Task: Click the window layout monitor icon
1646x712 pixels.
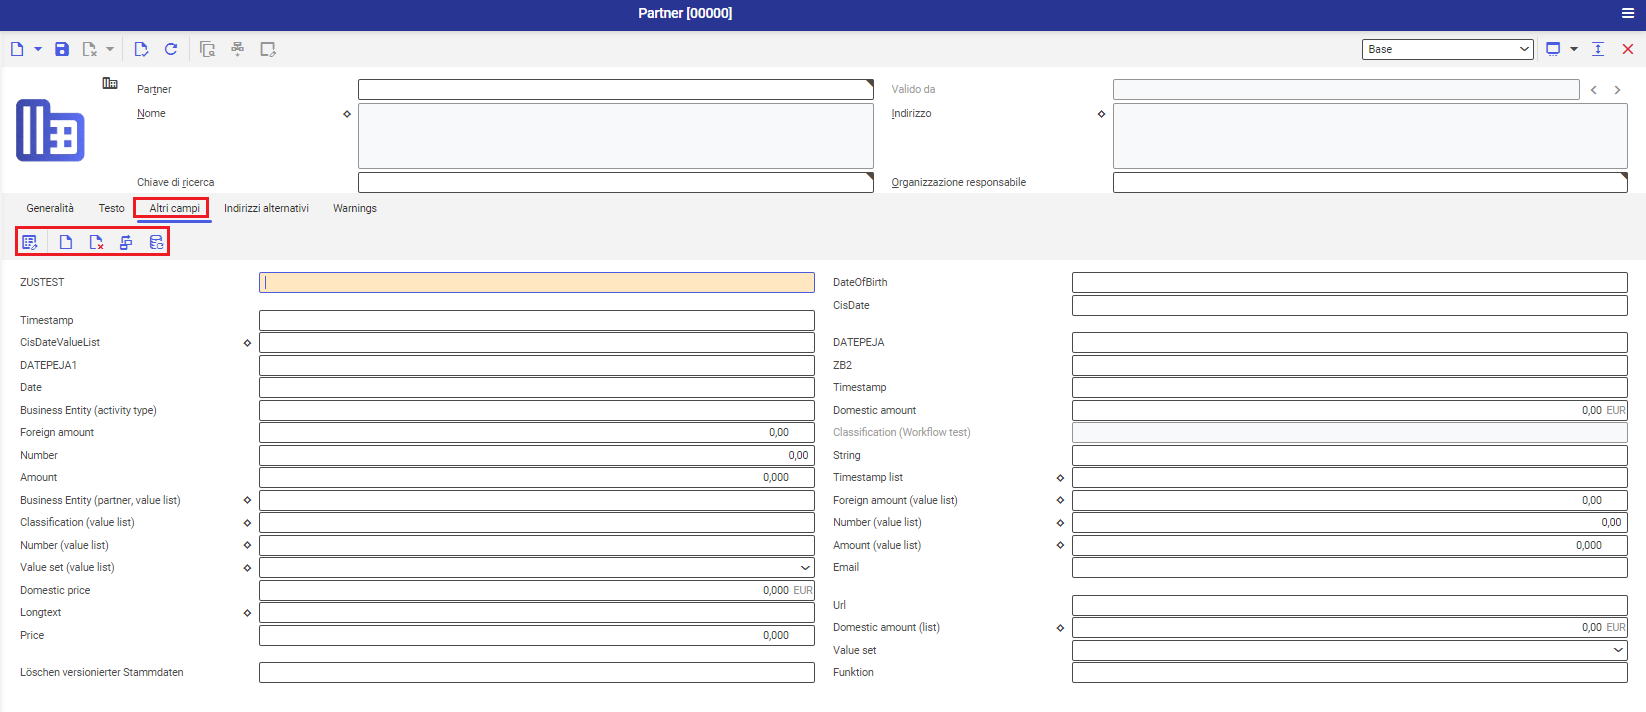Action: (1553, 49)
